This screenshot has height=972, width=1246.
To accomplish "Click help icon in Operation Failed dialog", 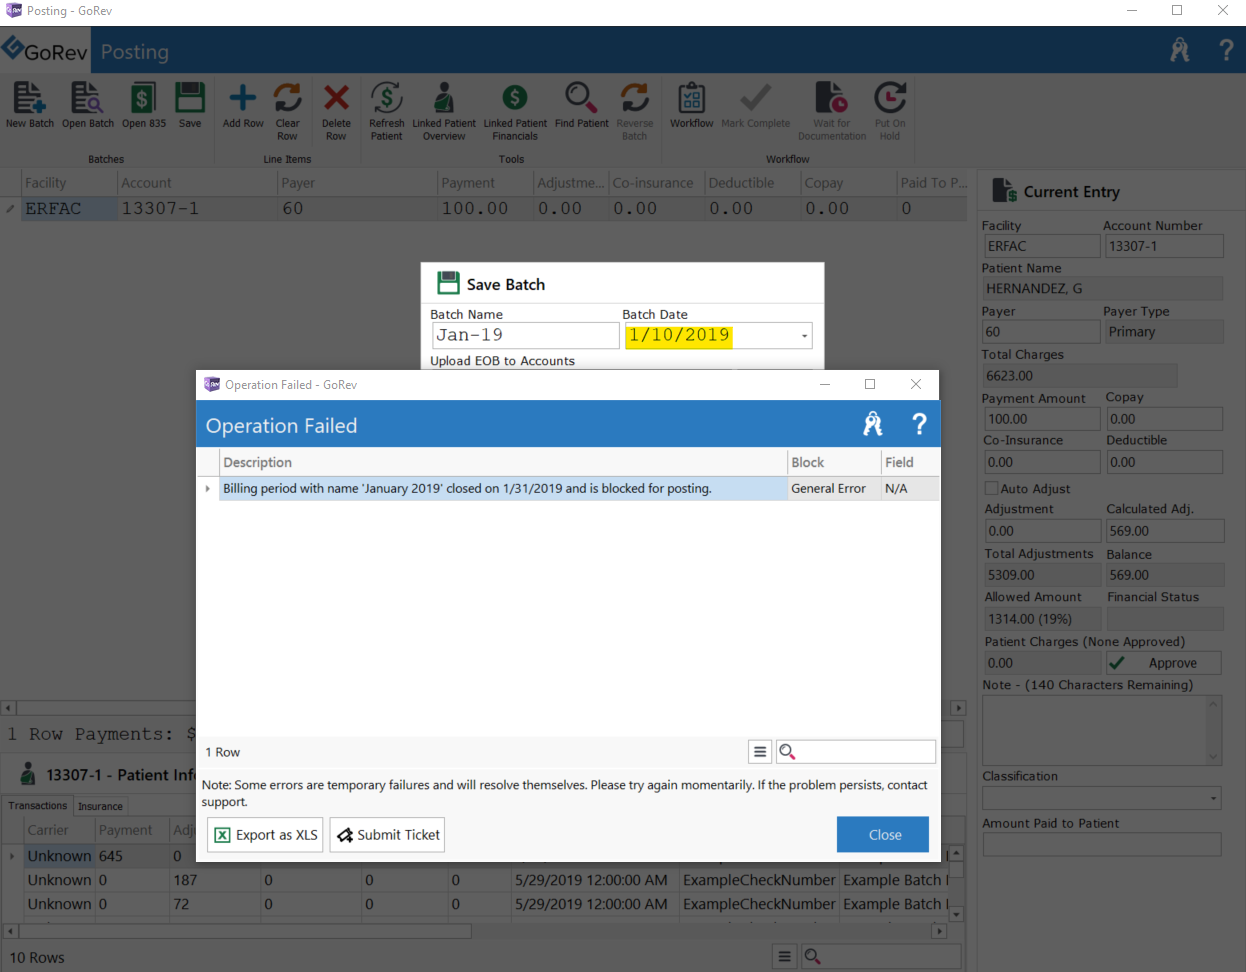I will pos(919,424).
